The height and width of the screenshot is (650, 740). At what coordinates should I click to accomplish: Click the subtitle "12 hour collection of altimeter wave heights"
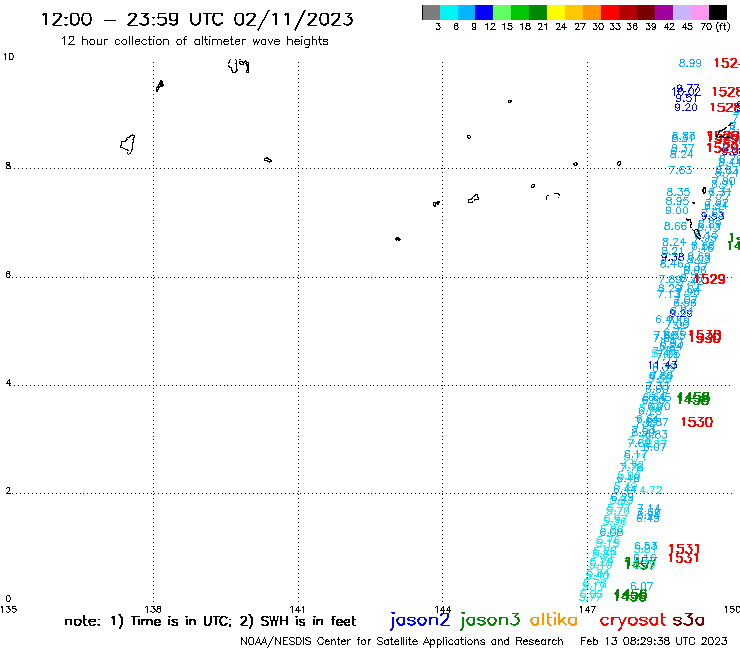(194, 41)
